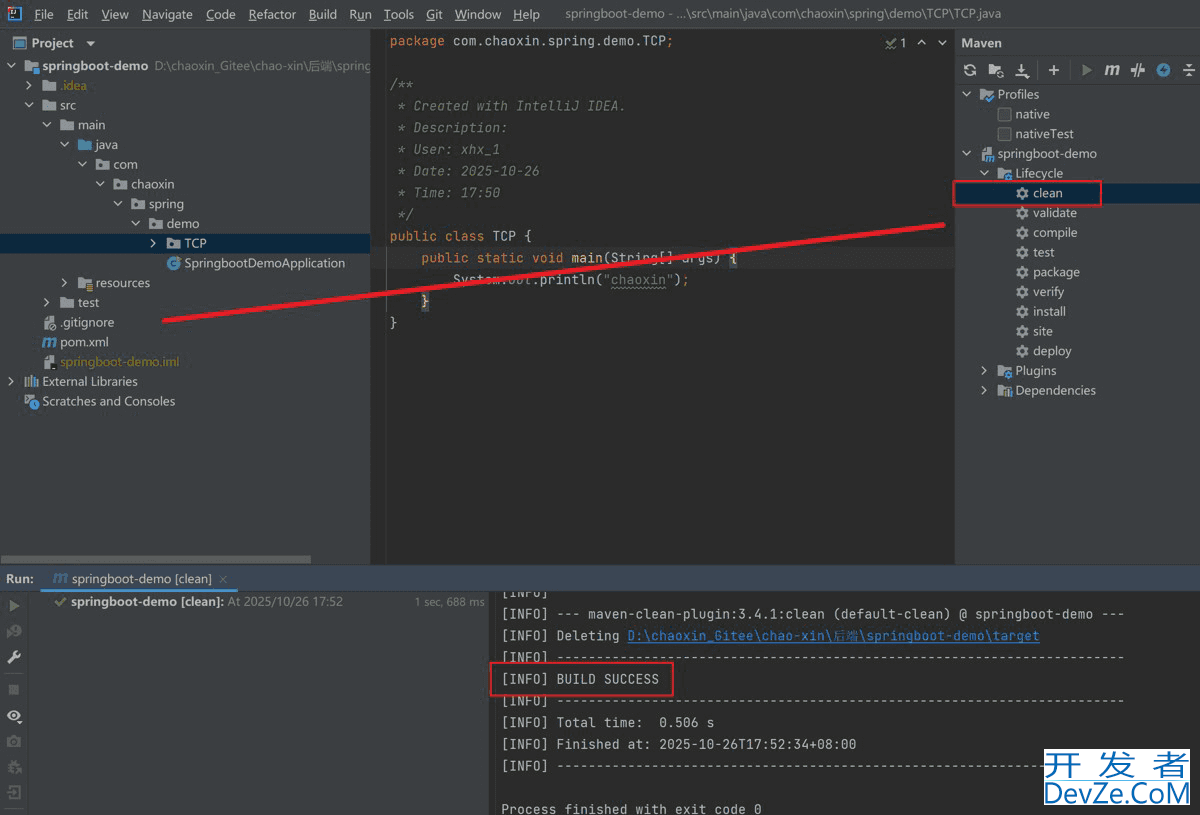Open the target folder path link

click(832, 636)
